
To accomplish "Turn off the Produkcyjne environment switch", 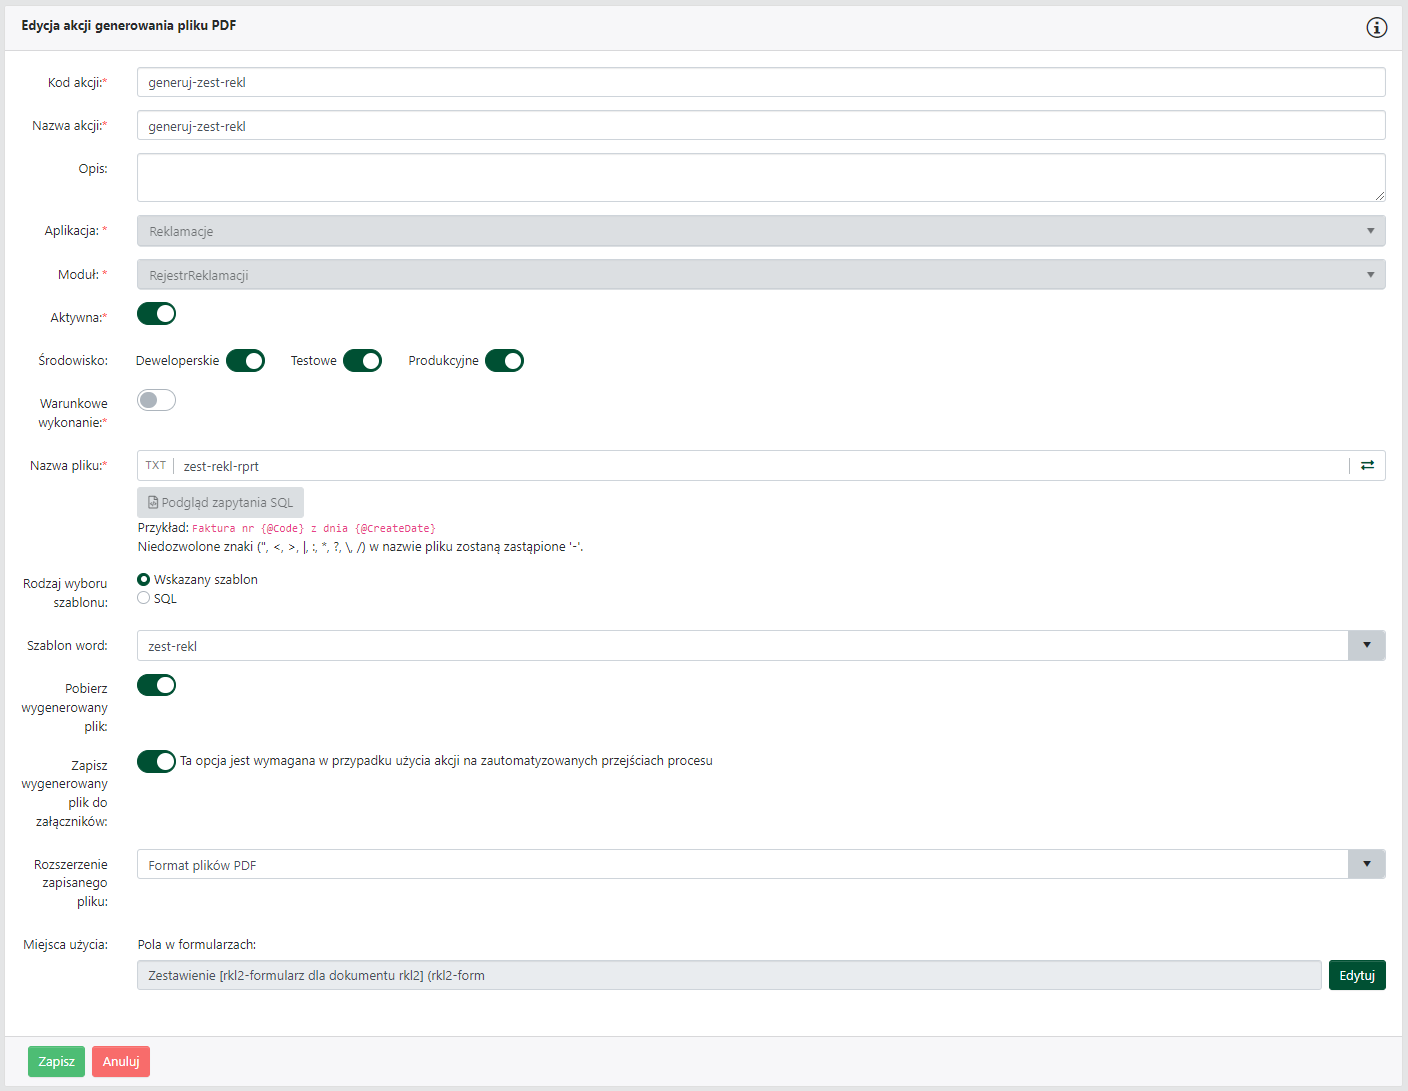I will [x=504, y=361].
